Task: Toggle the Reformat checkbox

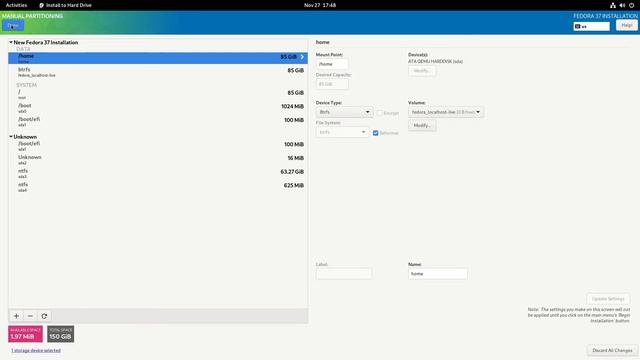Action: 376,133
